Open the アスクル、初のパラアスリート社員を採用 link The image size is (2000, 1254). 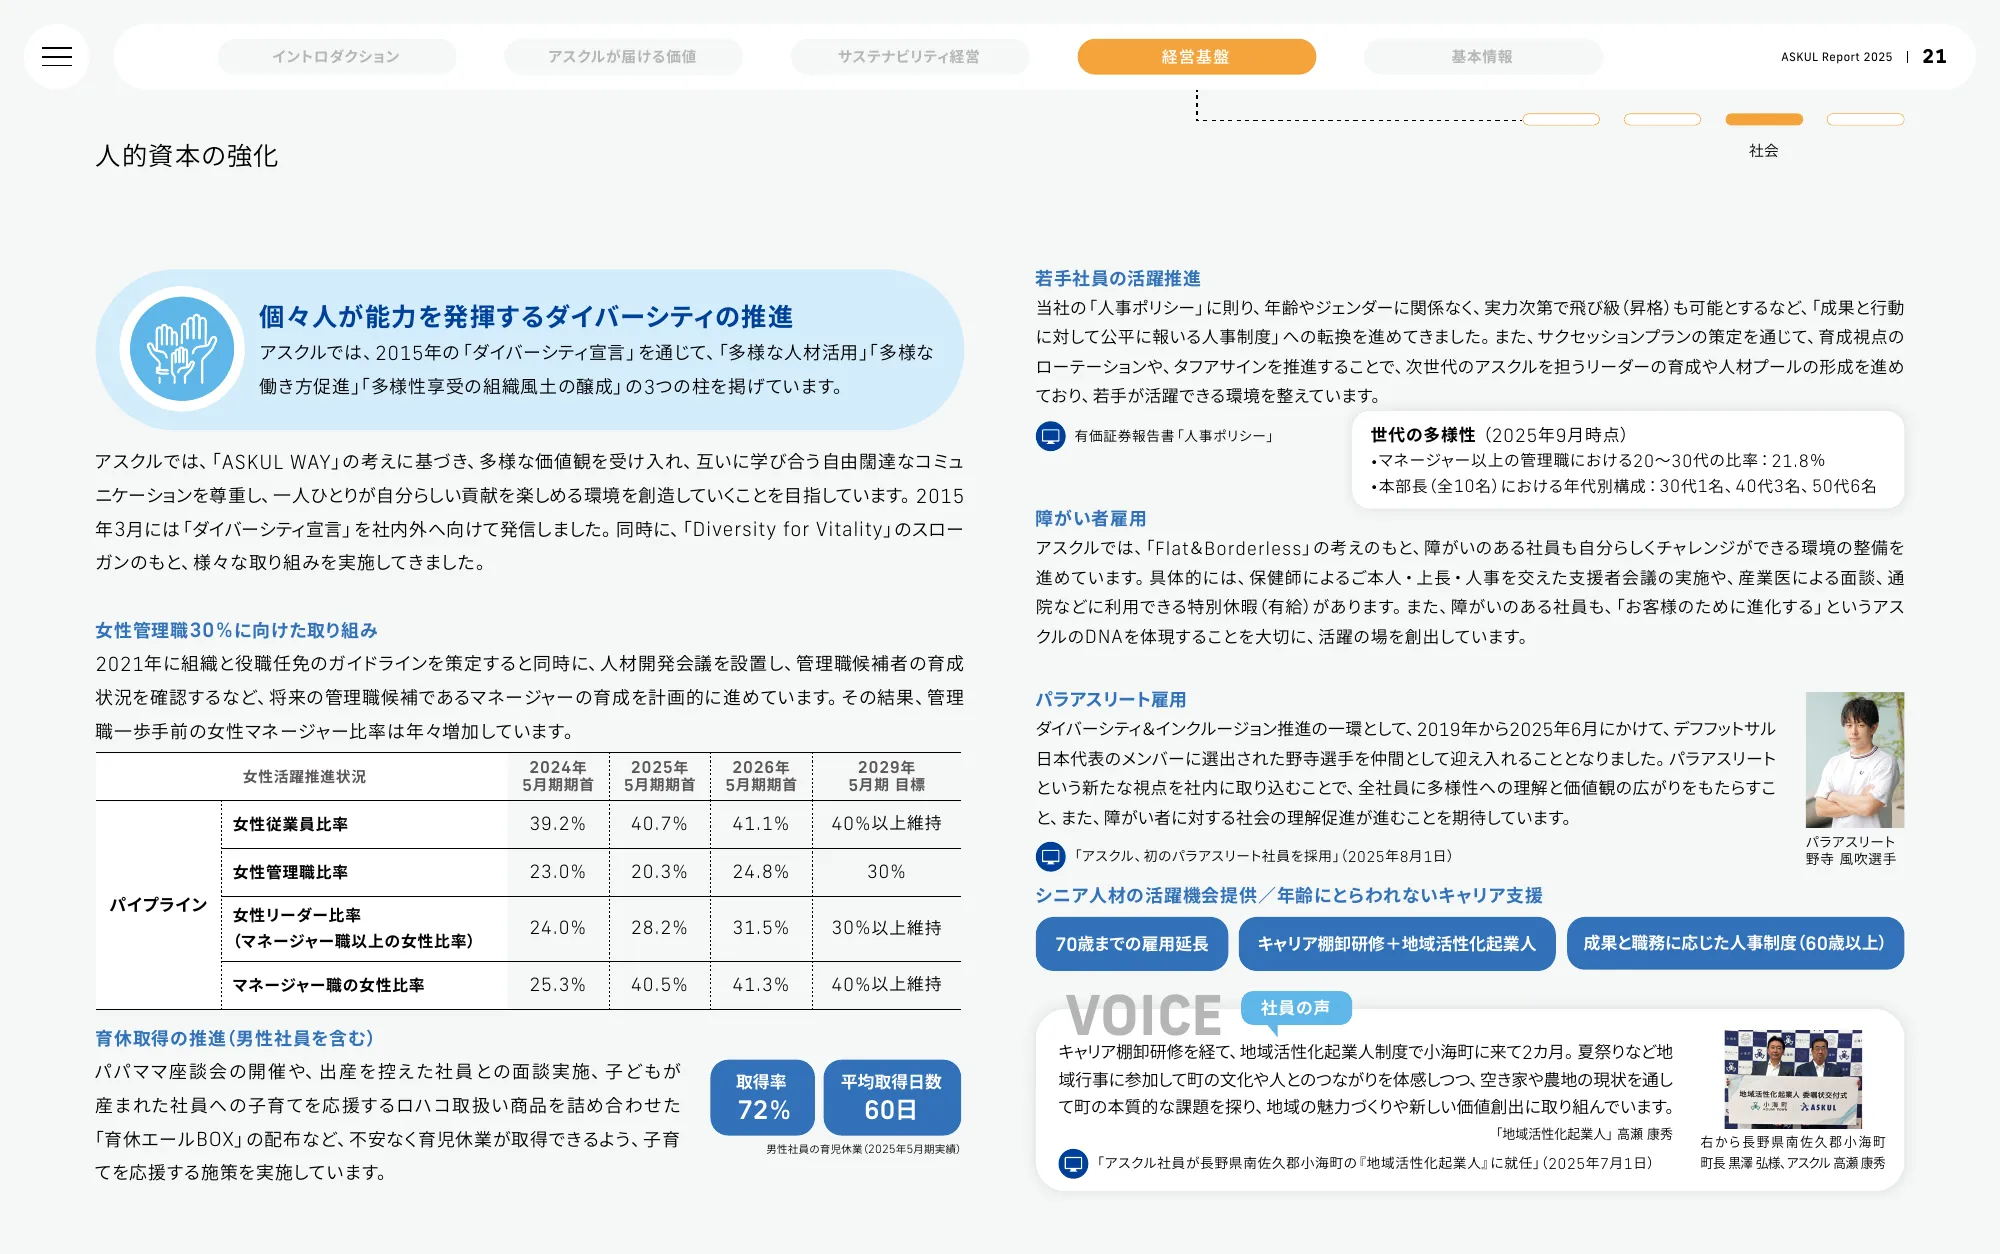point(1263,856)
